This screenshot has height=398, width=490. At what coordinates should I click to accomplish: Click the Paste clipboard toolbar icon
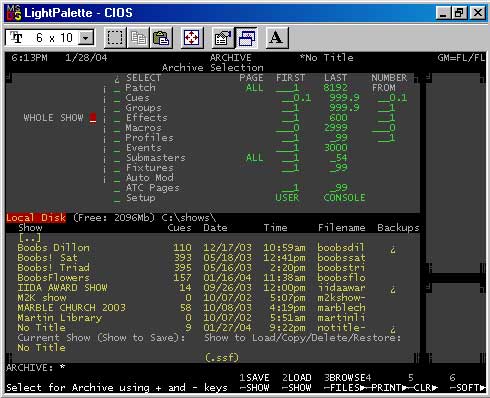(161, 38)
